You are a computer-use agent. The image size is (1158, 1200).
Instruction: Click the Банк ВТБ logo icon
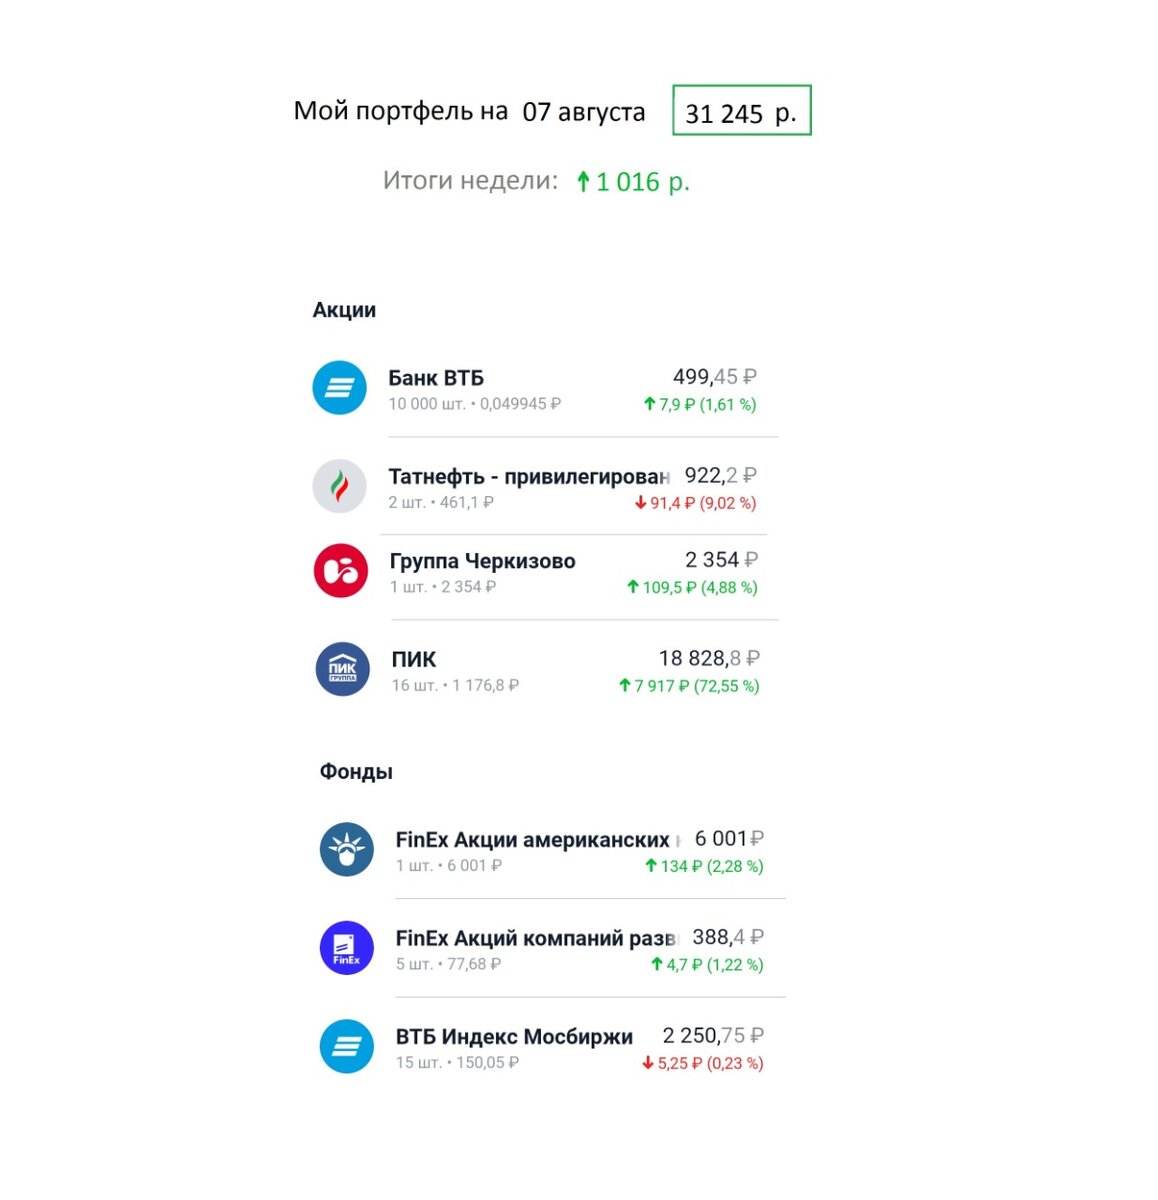(340, 388)
